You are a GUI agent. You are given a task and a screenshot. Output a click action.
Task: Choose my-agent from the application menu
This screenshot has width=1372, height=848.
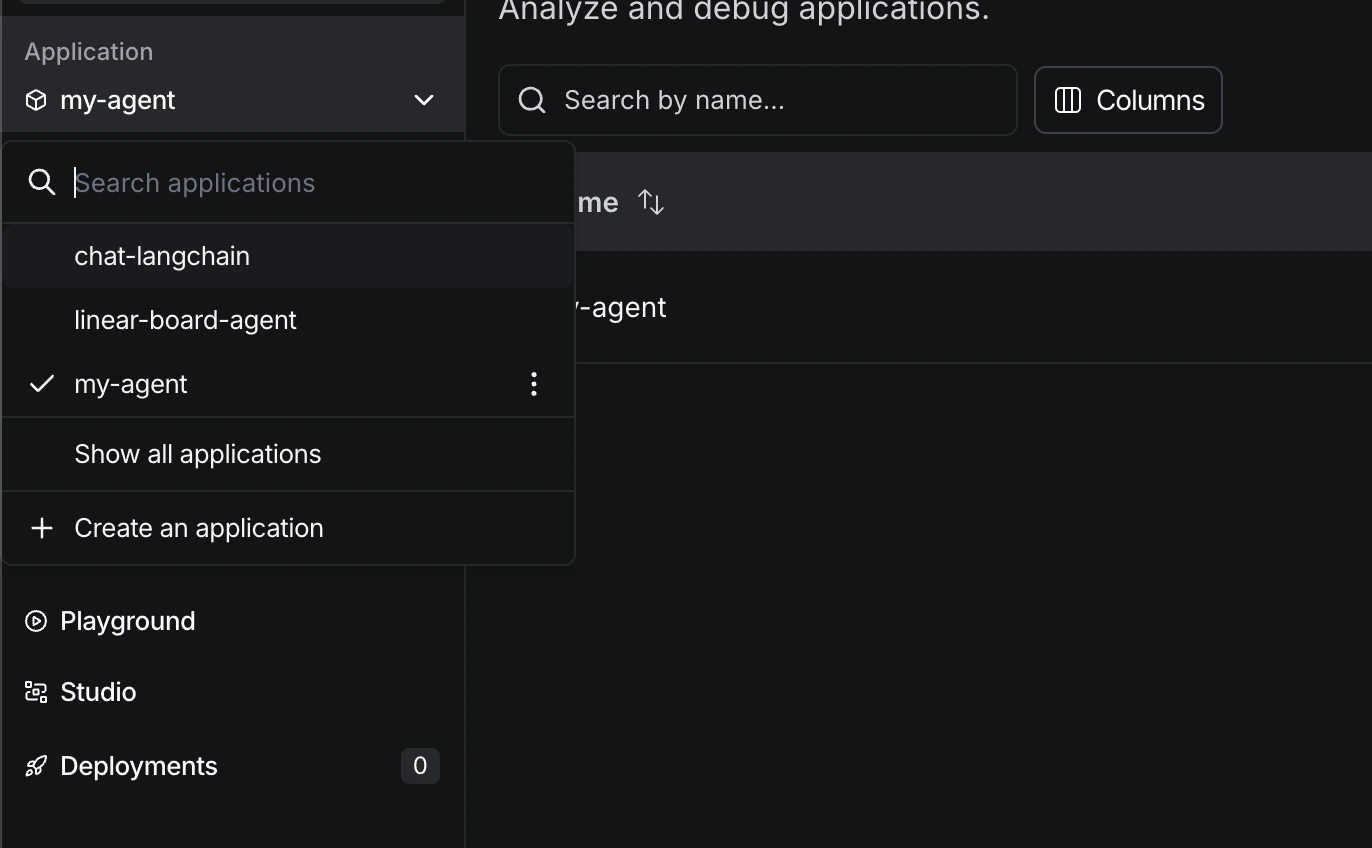(130, 384)
